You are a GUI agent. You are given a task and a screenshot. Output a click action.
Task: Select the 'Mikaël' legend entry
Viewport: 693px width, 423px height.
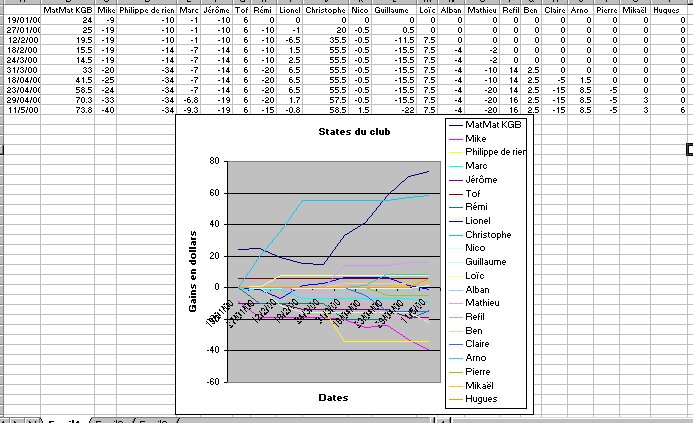(x=472, y=385)
